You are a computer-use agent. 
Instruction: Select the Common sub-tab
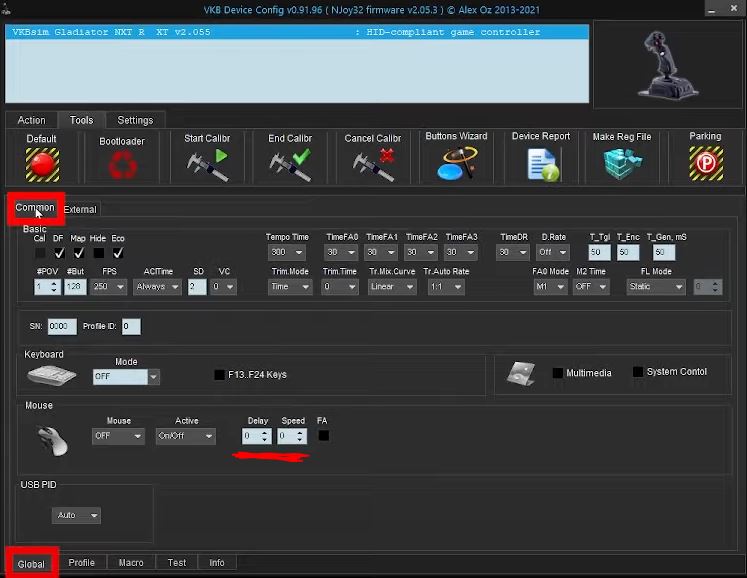point(35,207)
